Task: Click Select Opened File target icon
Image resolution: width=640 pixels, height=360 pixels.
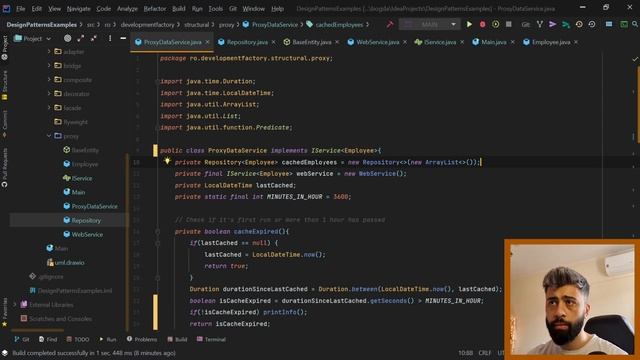Action: pyautogui.click(x=67, y=38)
